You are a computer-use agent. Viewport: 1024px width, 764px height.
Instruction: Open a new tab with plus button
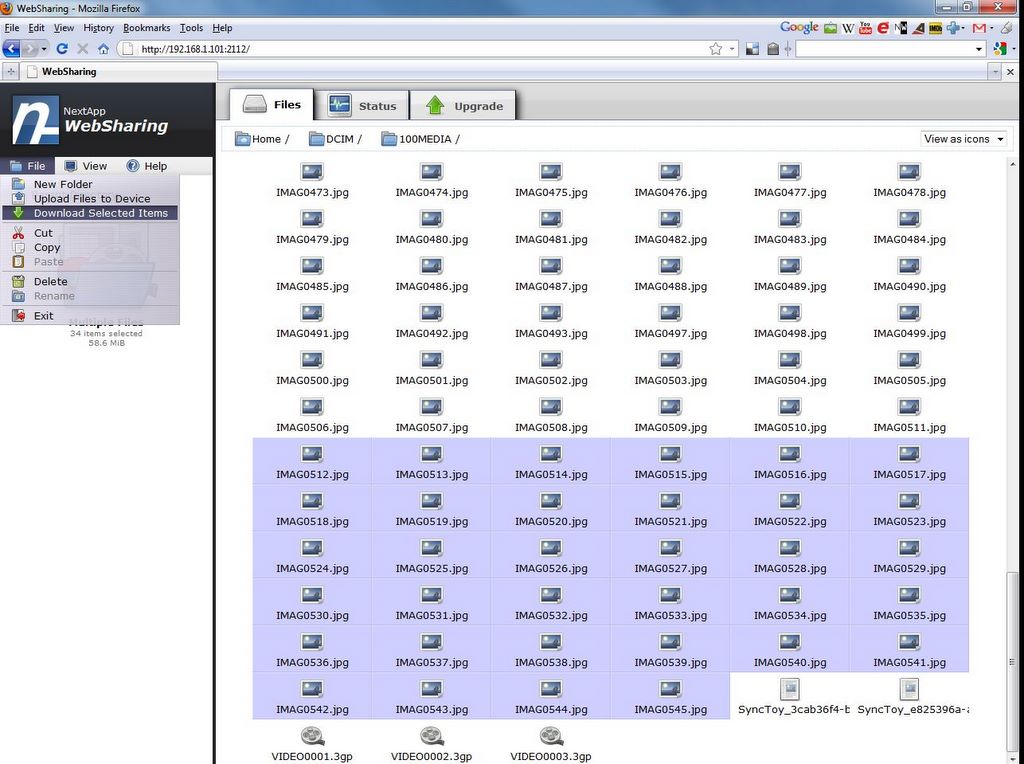click(10, 72)
